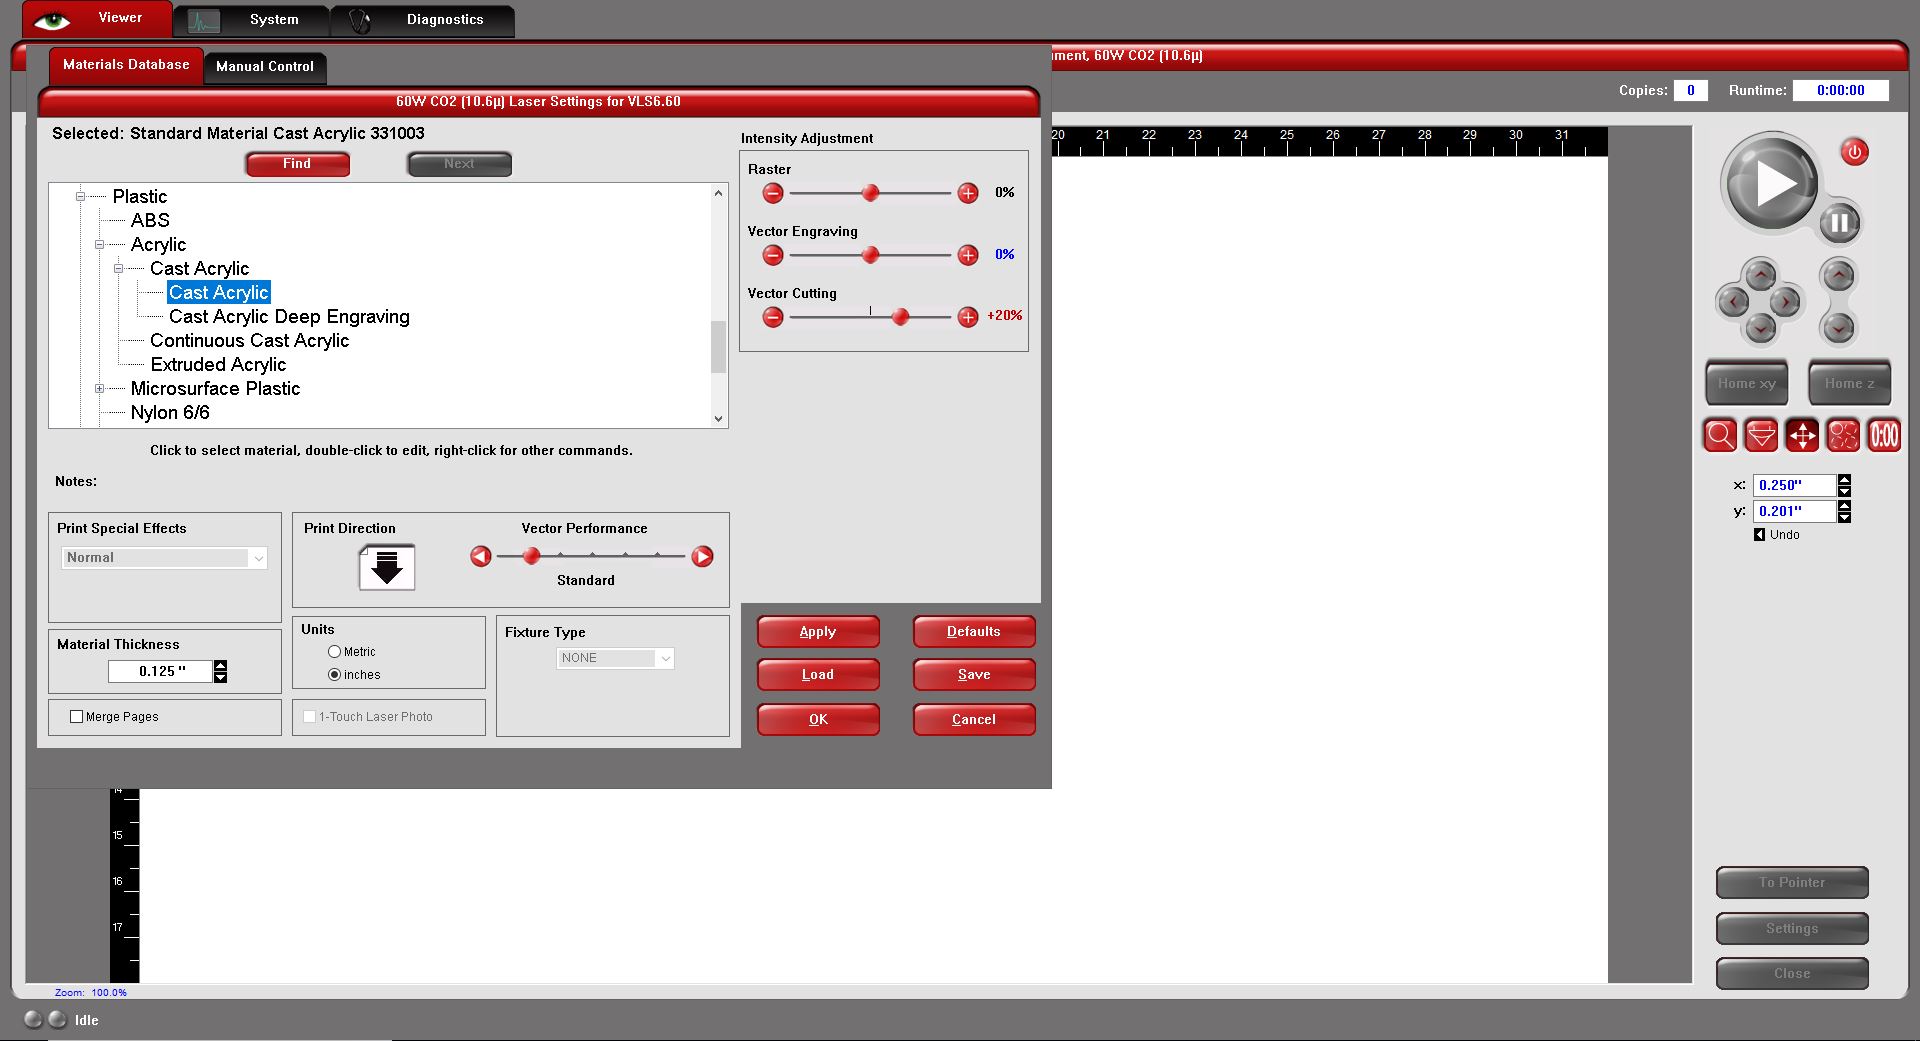Screen dimensions: 1920x1041
Task: Click the y coordinate field
Action: click(x=1794, y=511)
